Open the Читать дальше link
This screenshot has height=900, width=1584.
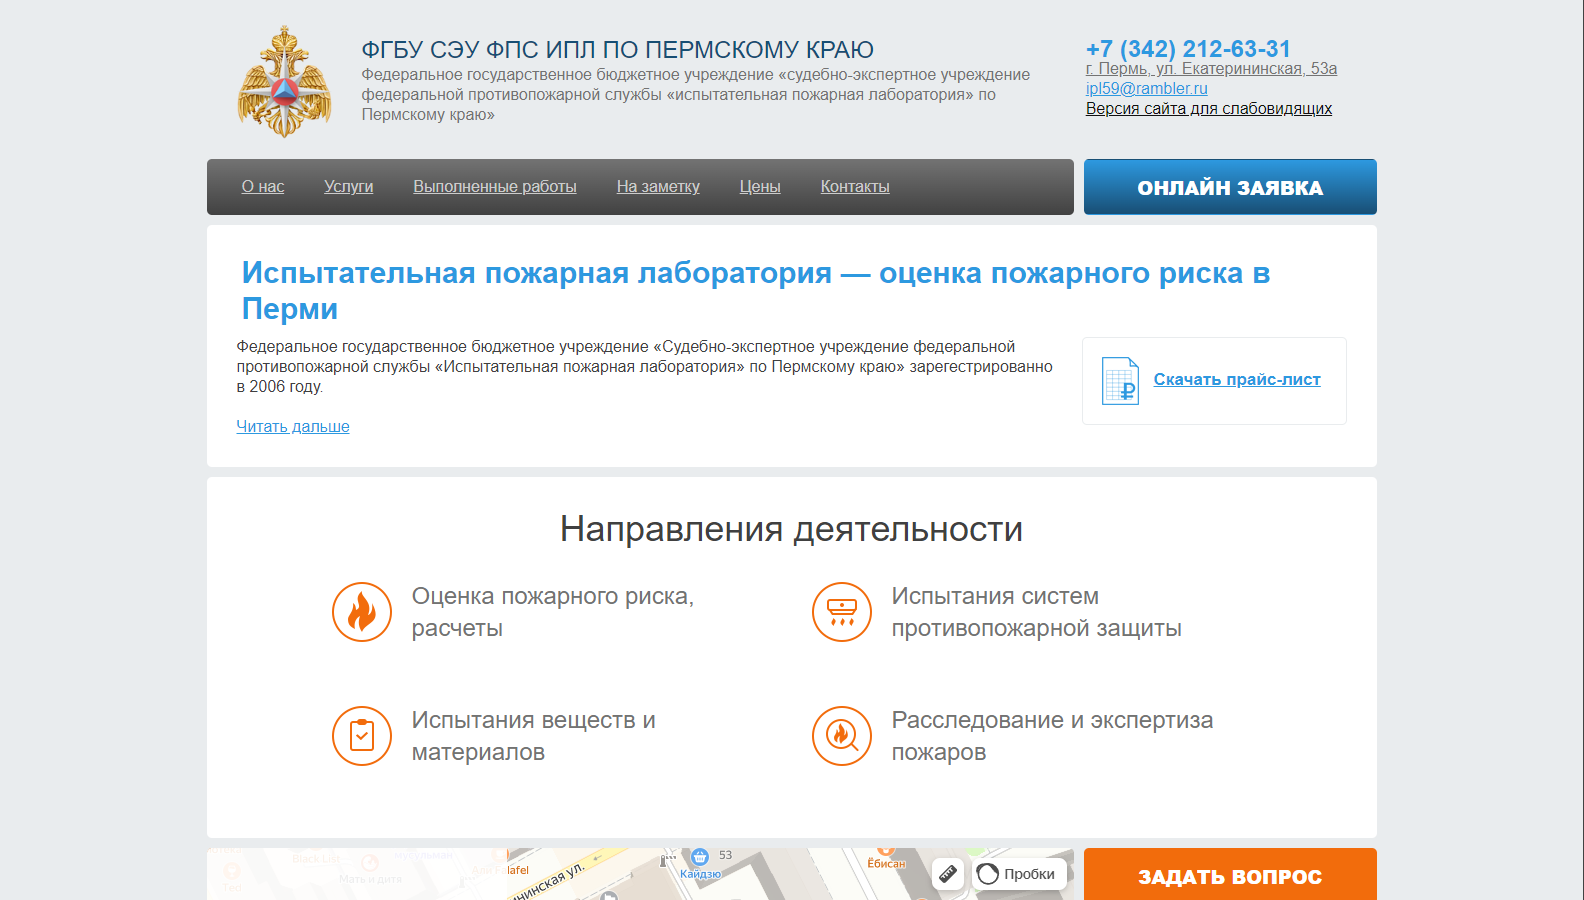[293, 426]
